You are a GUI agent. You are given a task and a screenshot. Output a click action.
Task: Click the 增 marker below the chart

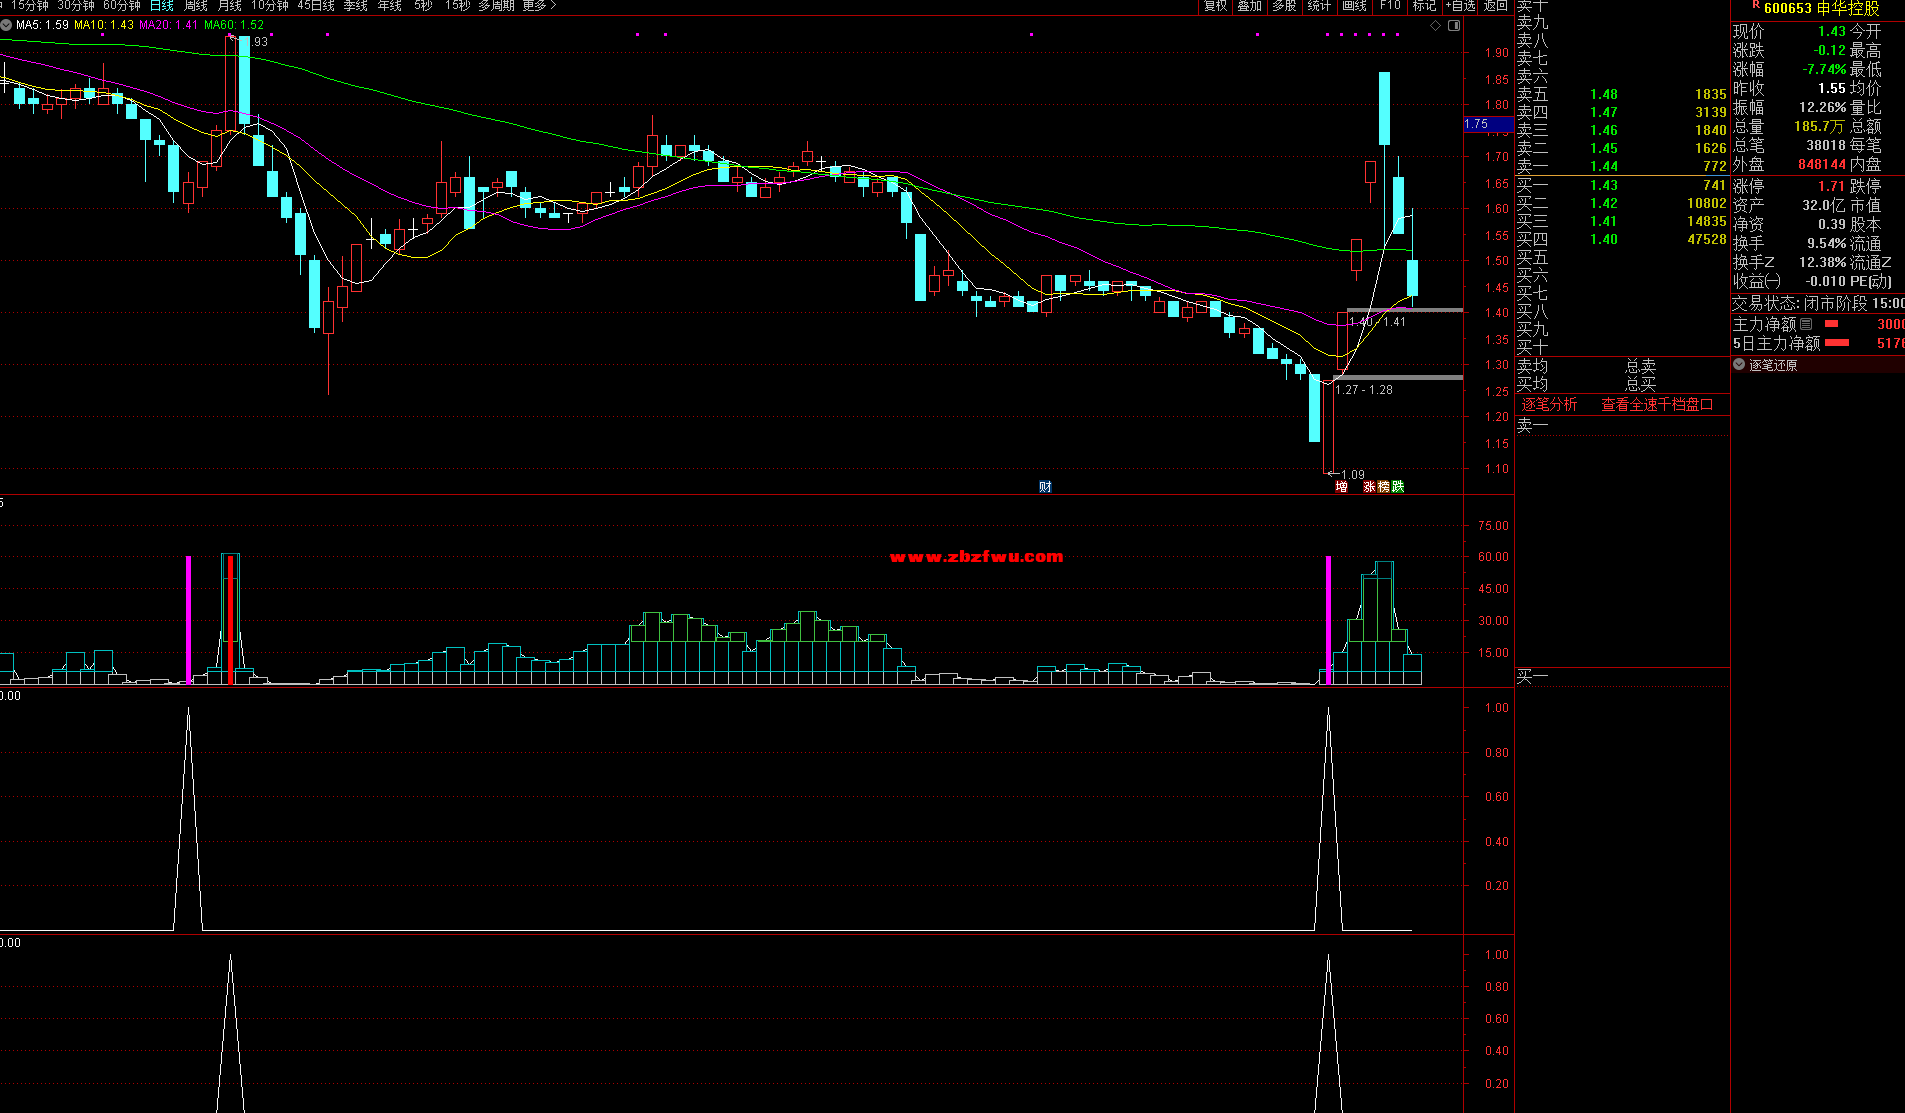(x=1341, y=487)
